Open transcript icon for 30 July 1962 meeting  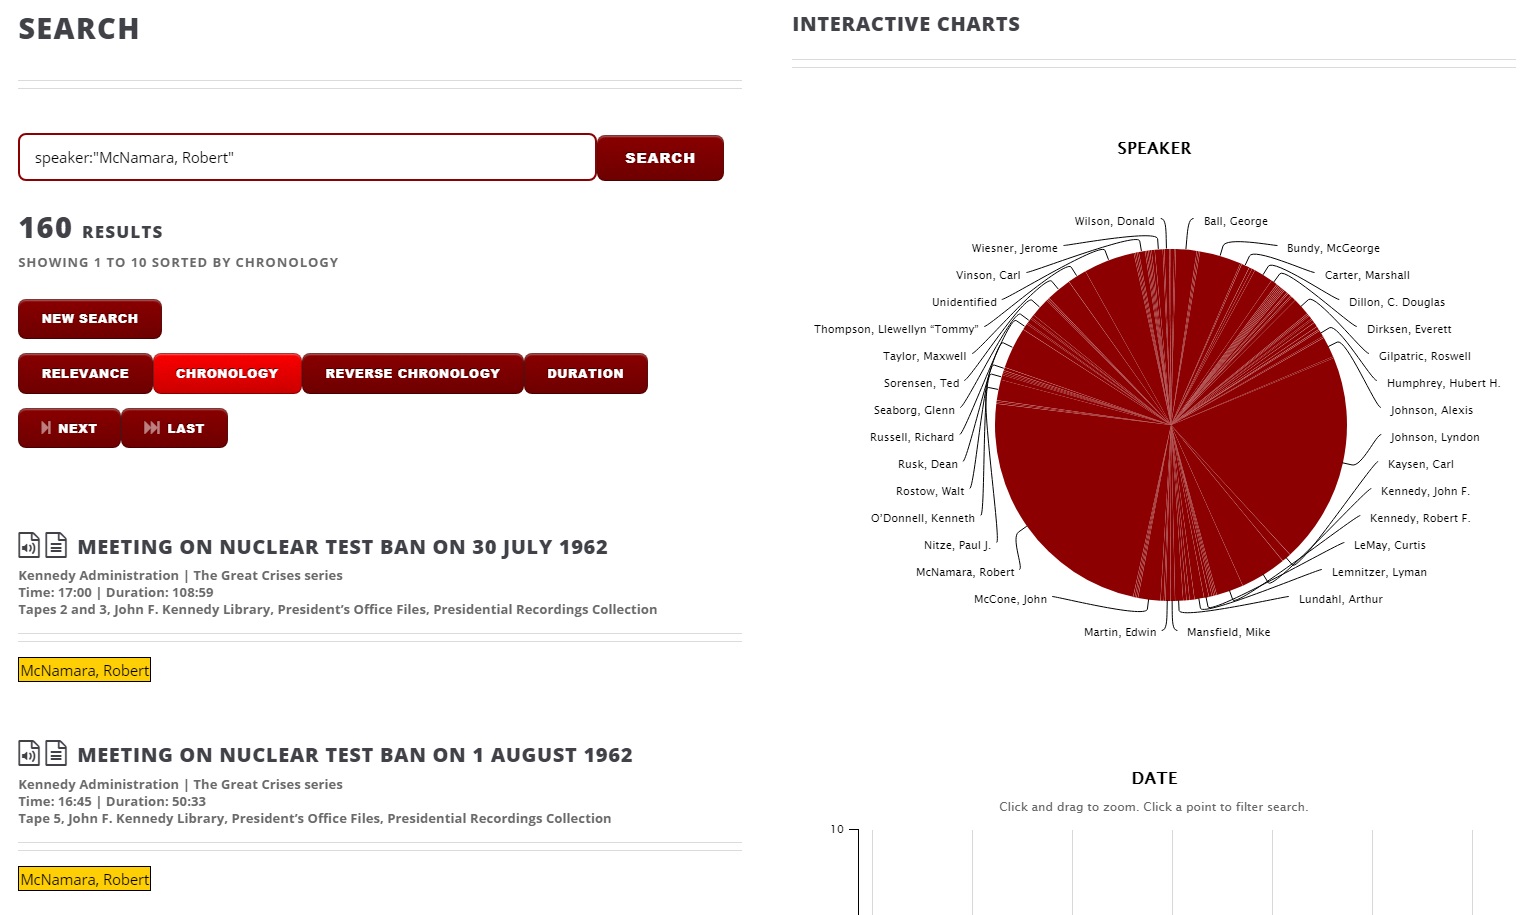[56, 545]
